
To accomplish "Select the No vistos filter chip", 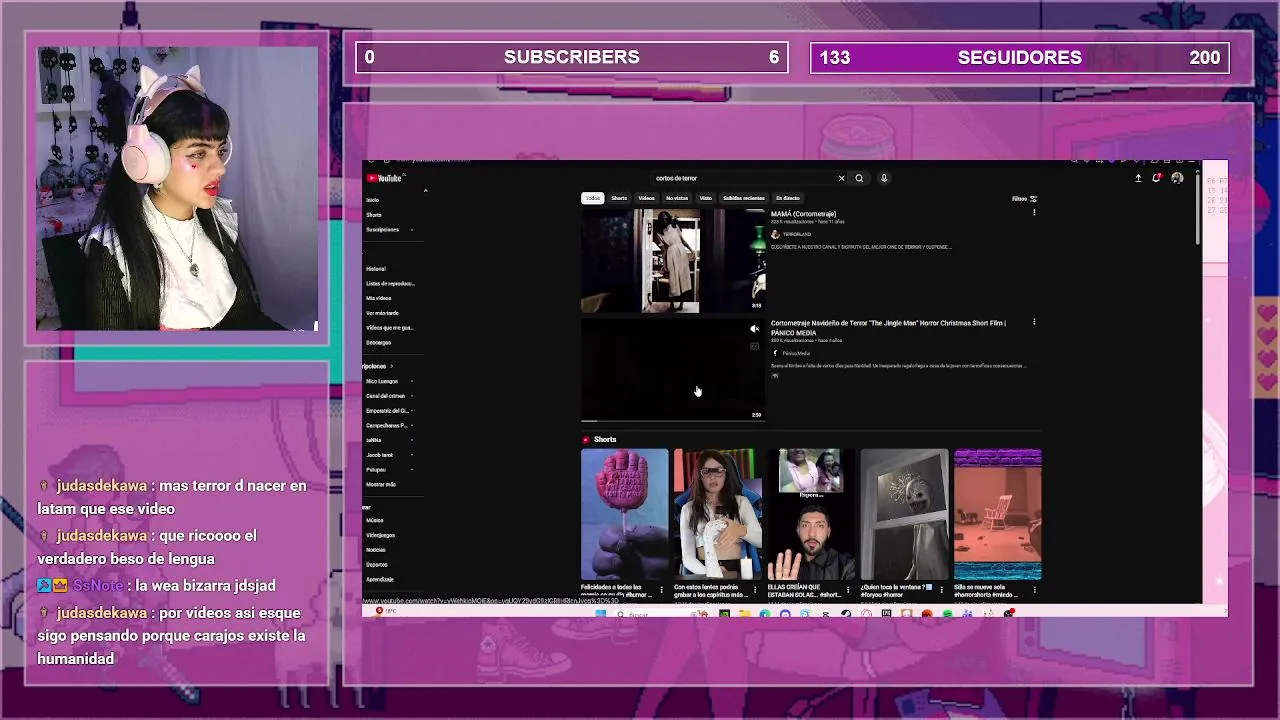I will tap(677, 198).
